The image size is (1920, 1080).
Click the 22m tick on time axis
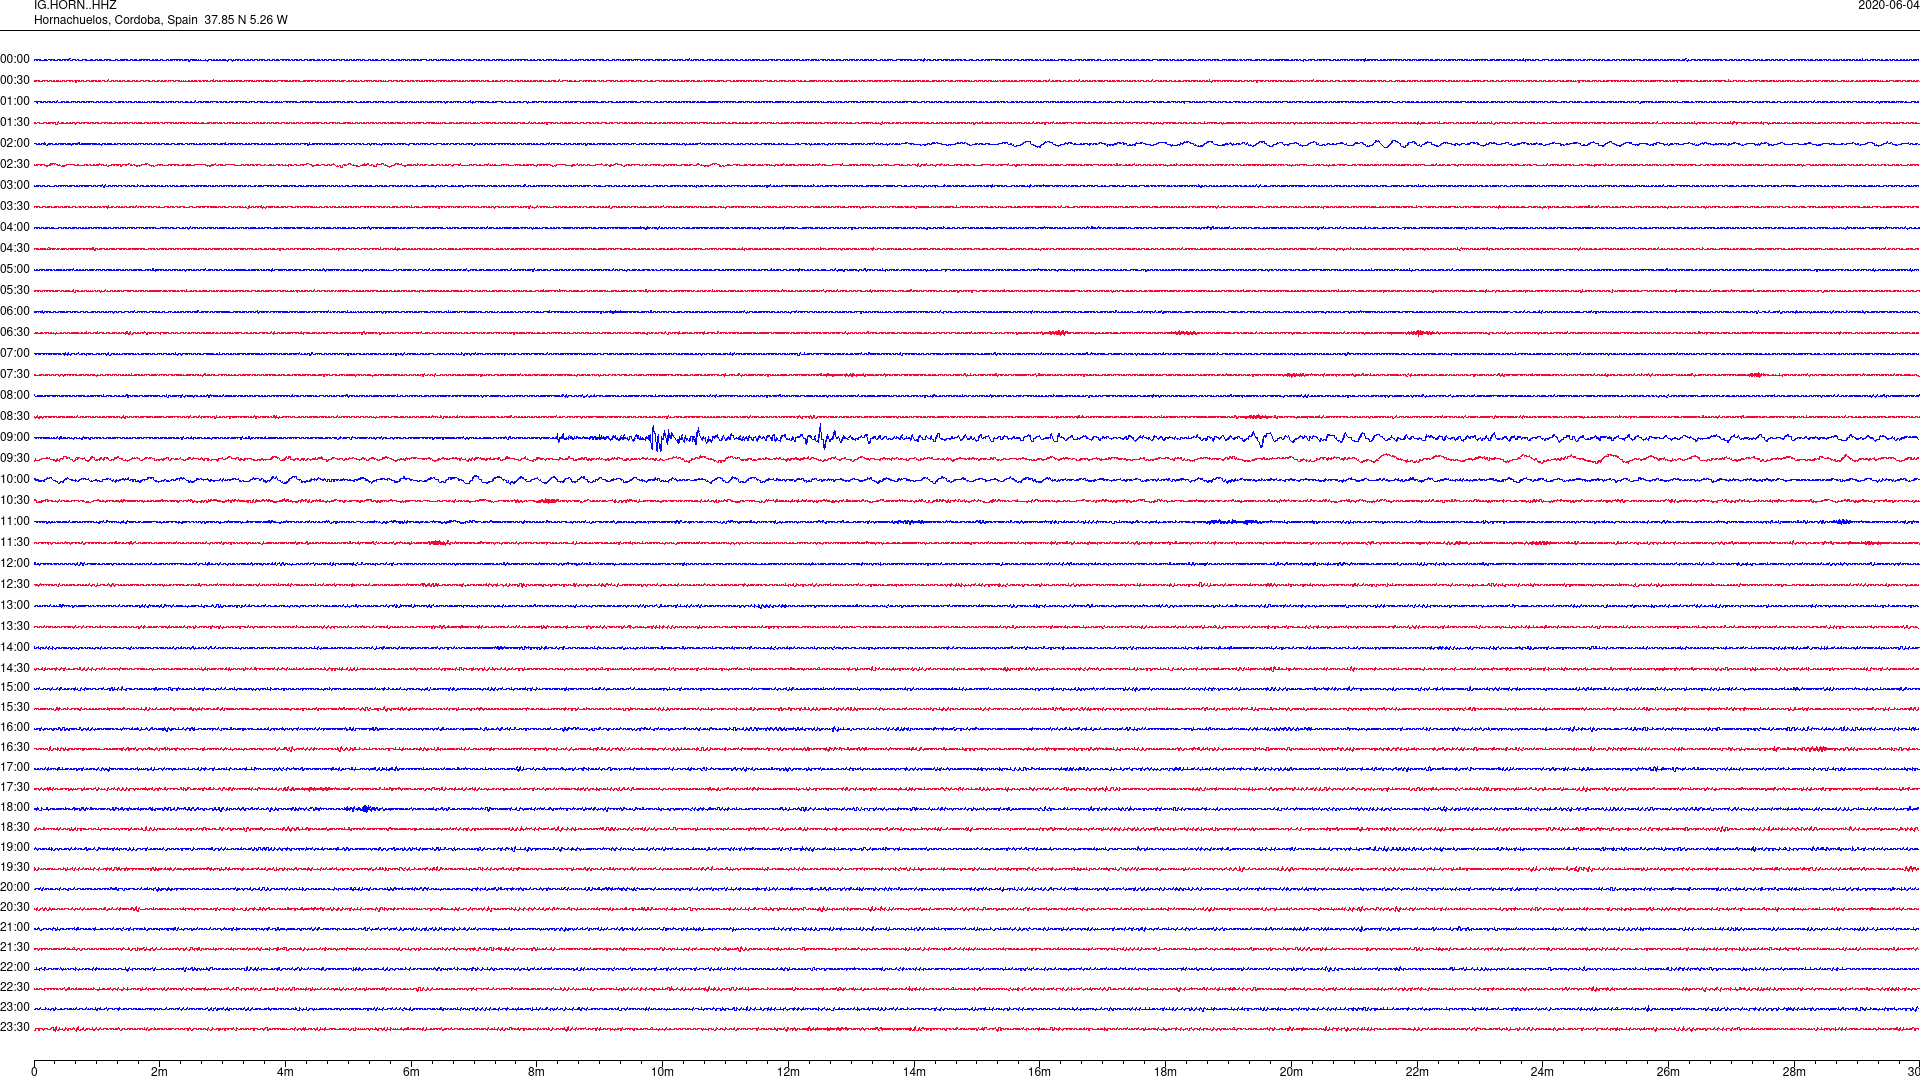(1417, 1072)
